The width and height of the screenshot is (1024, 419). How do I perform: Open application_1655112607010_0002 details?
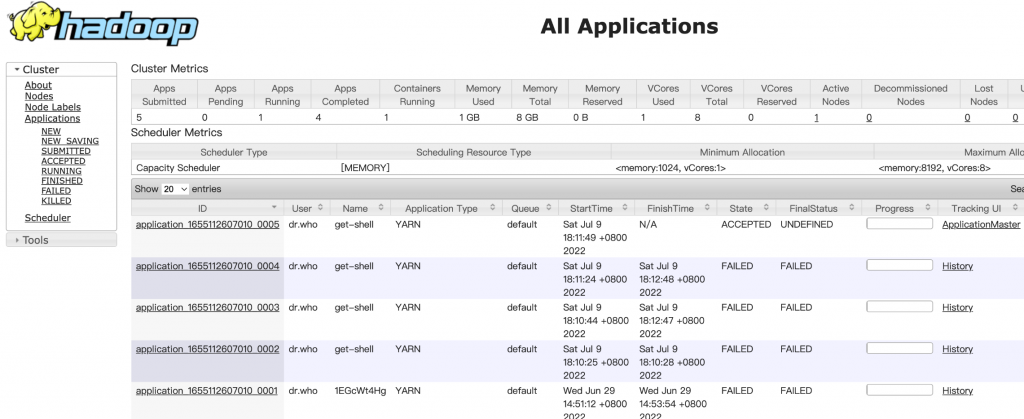pyautogui.click(x=208, y=349)
